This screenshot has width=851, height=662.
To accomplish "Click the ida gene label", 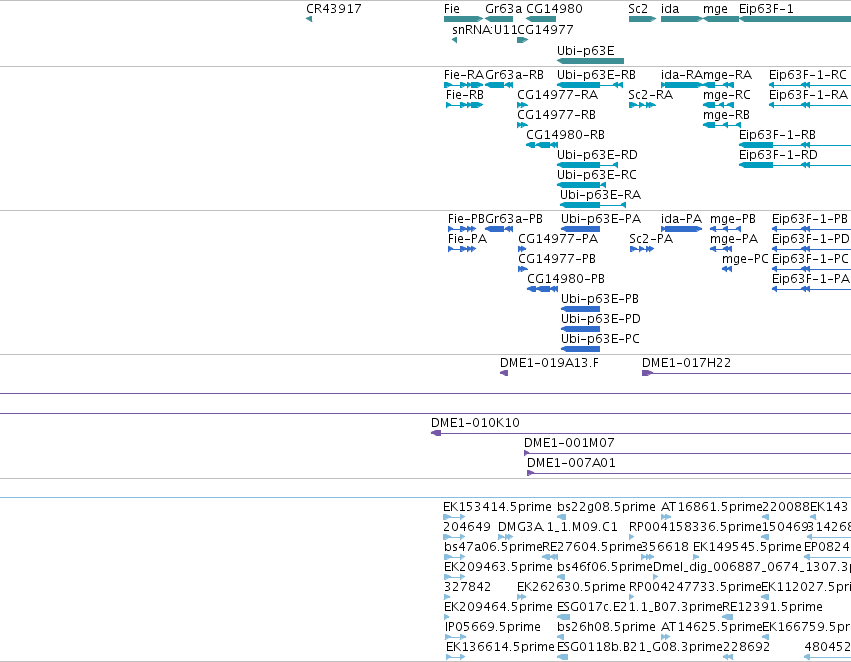I will pyautogui.click(x=670, y=9).
